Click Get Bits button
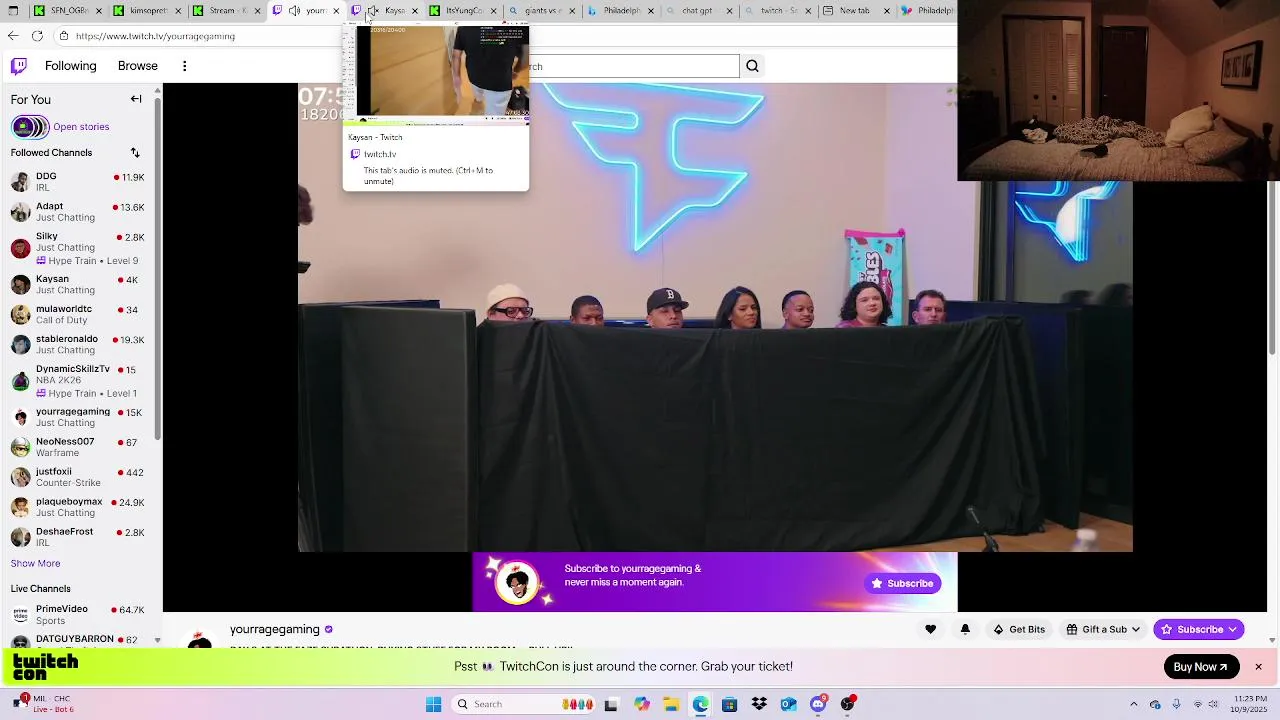1280x720 pixels. [1019, 629]
